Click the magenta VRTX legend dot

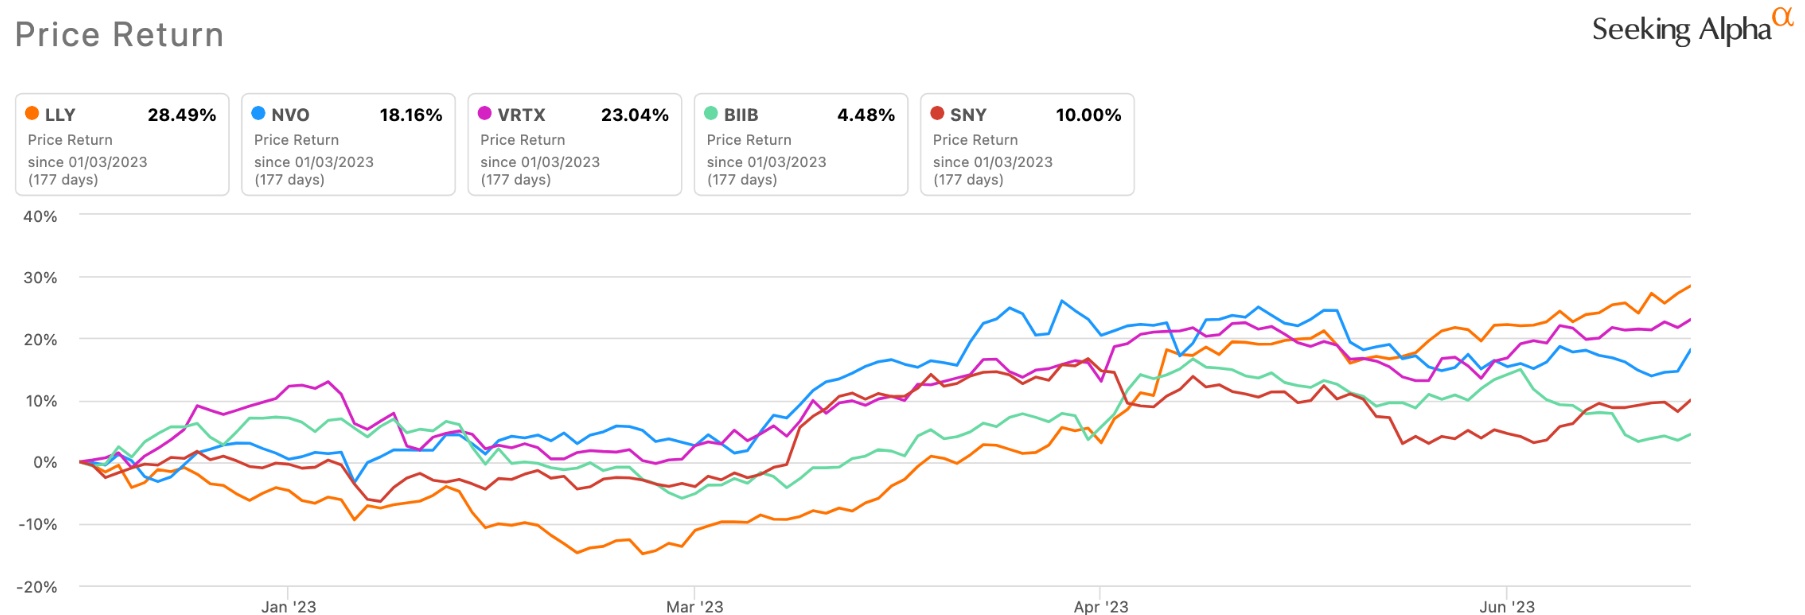point(485,114)
